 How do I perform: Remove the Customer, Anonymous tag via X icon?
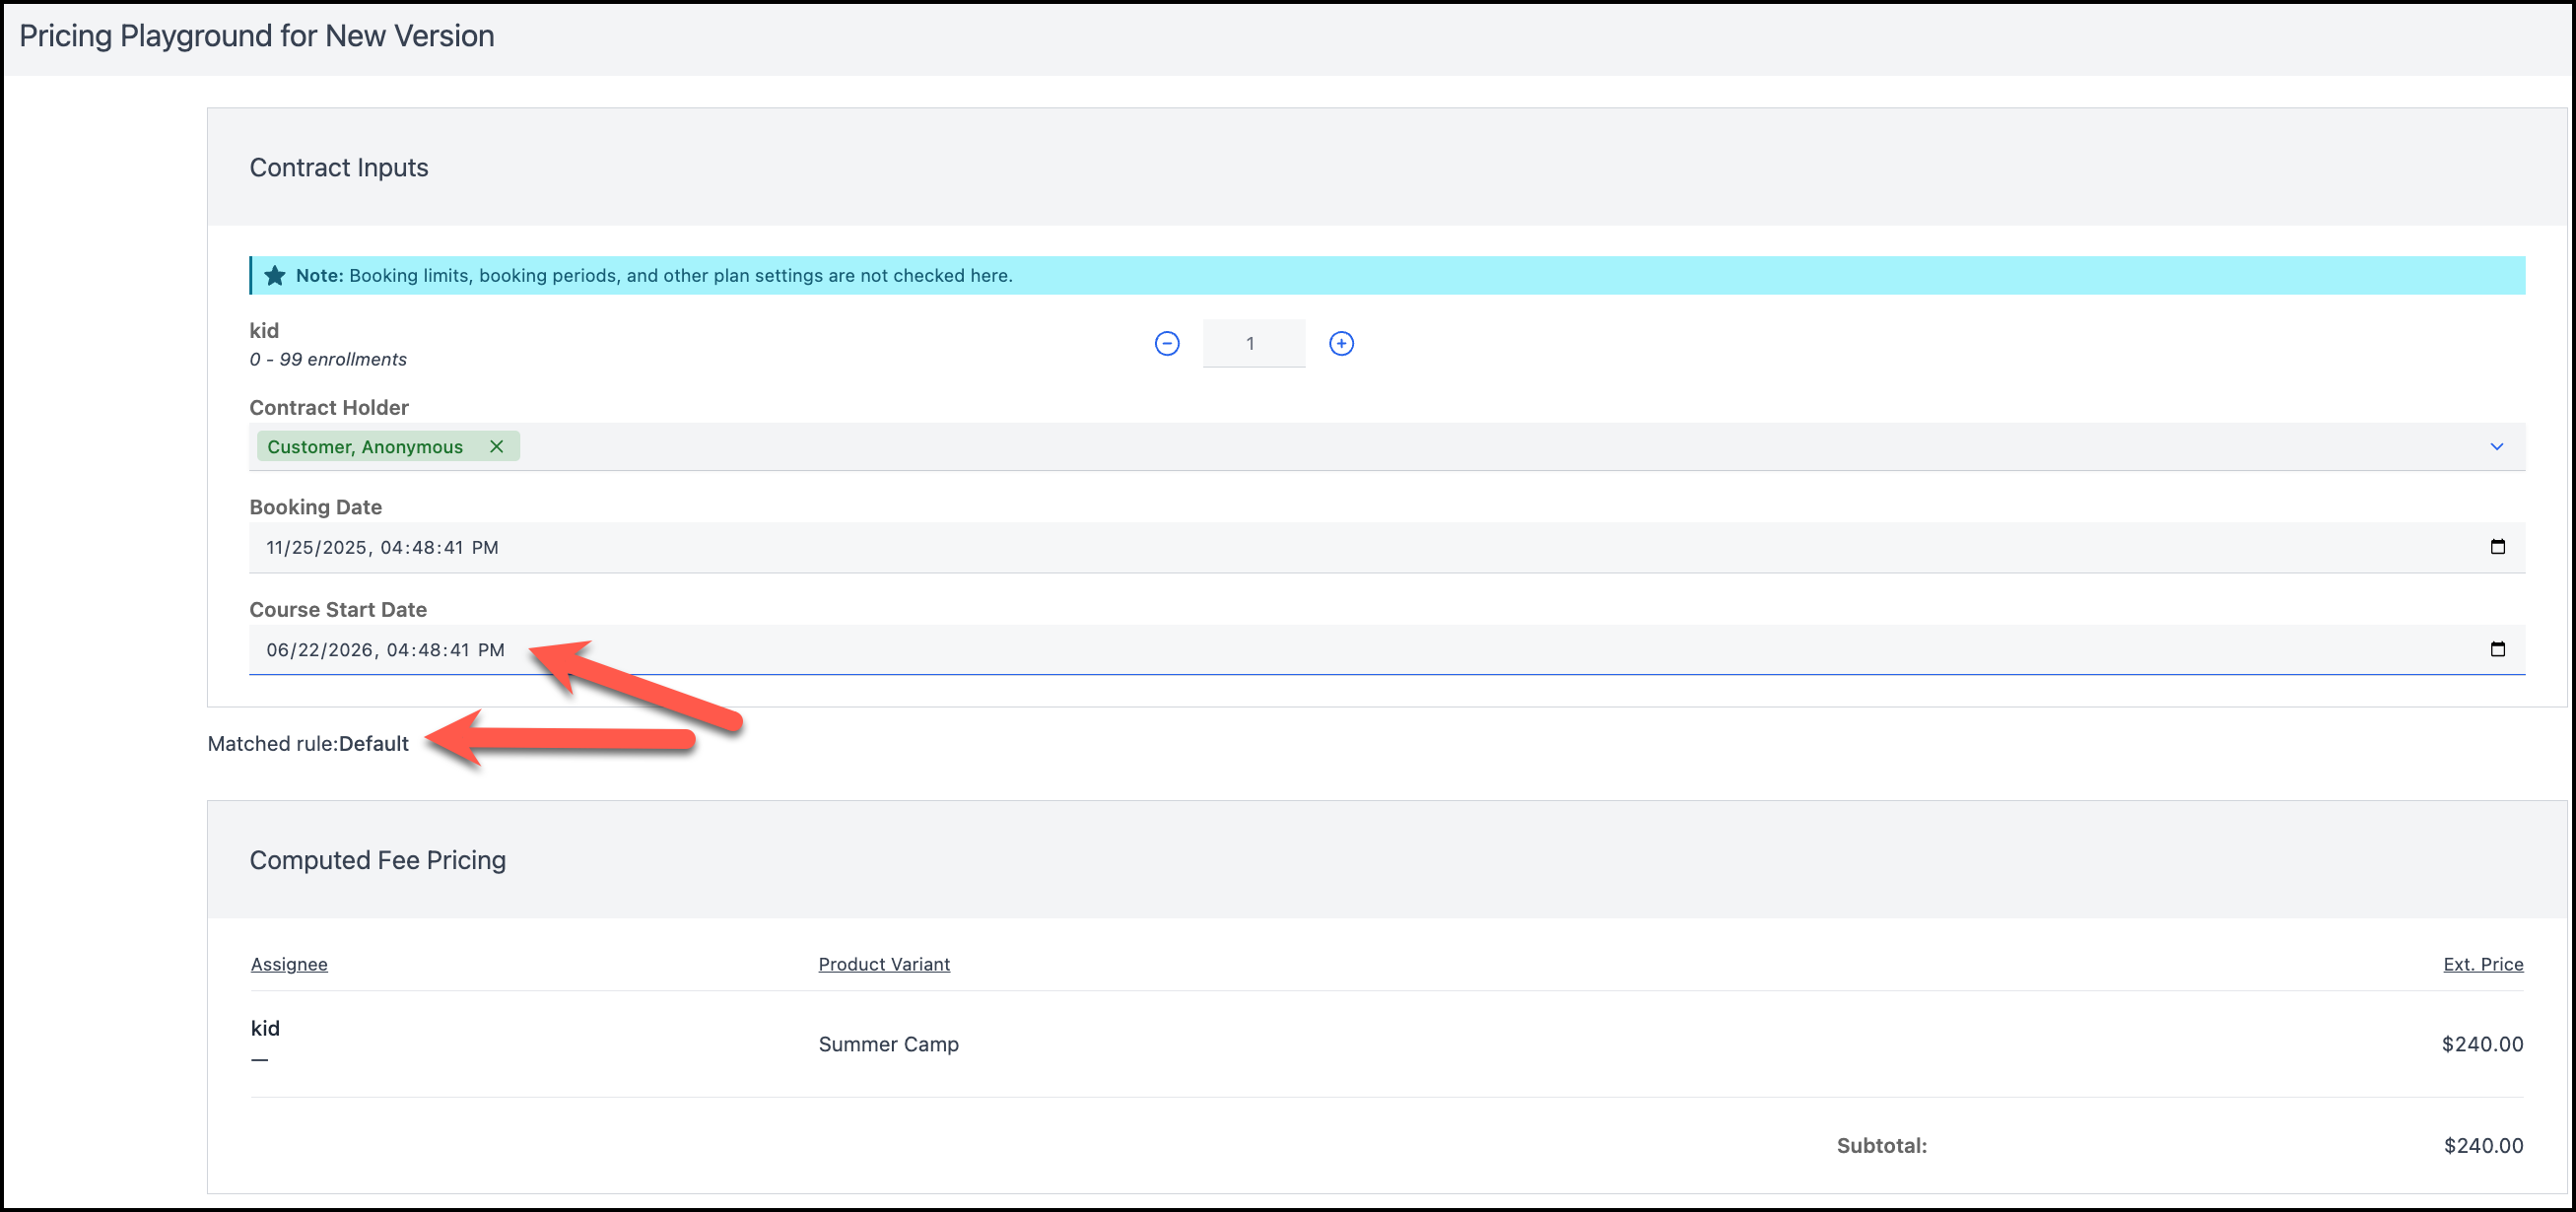point(496,447)
